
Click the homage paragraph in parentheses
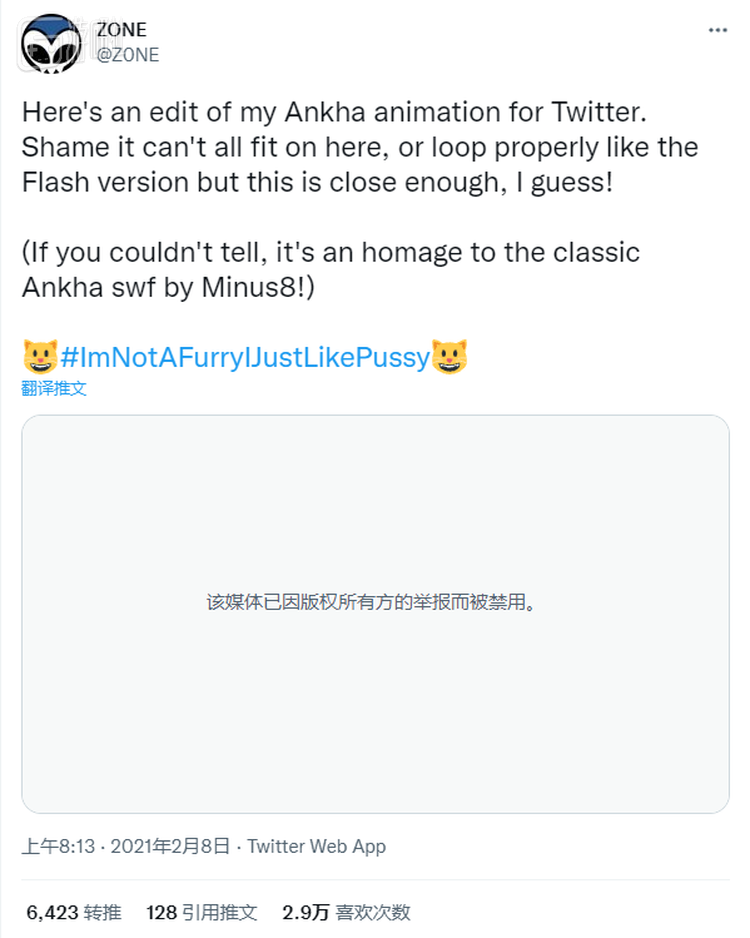(330, 268)
